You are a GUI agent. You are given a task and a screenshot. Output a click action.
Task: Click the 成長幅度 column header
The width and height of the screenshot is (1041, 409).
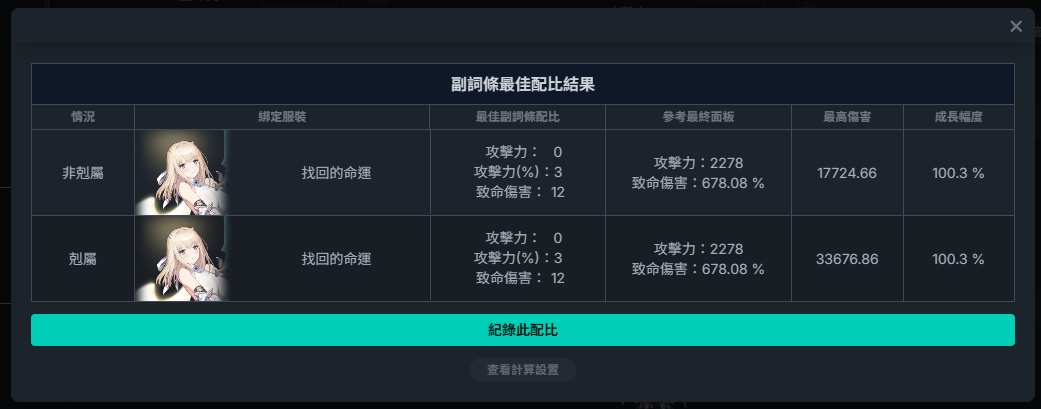coord(958,117)
